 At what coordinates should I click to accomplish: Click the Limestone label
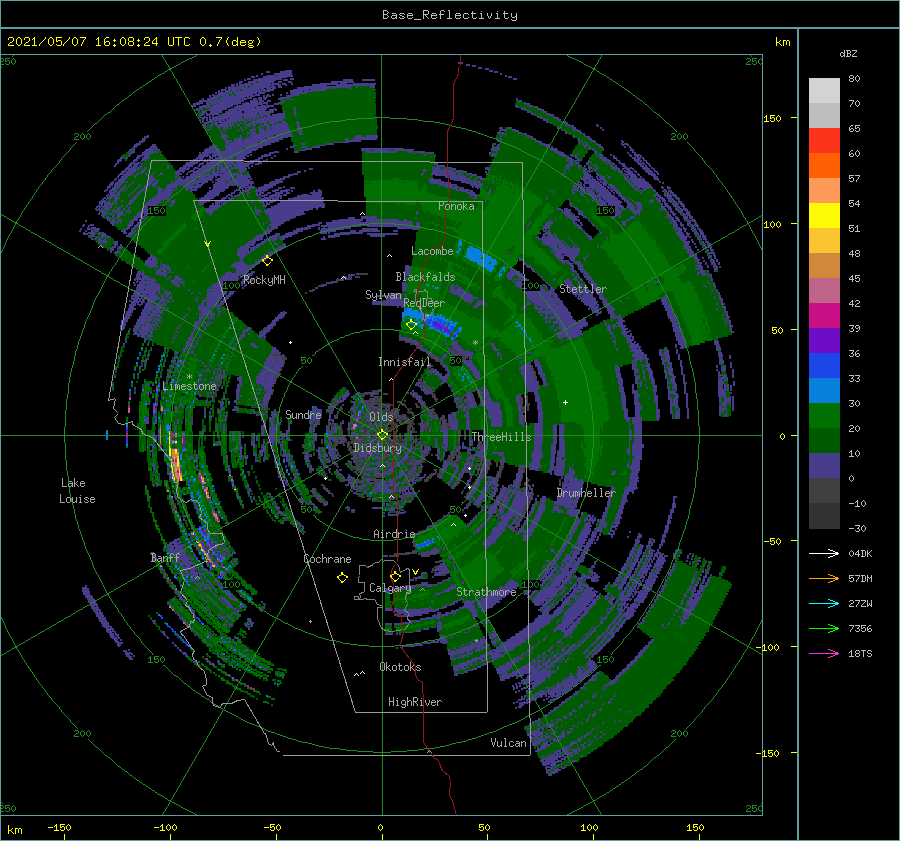(x=189, y=386)
